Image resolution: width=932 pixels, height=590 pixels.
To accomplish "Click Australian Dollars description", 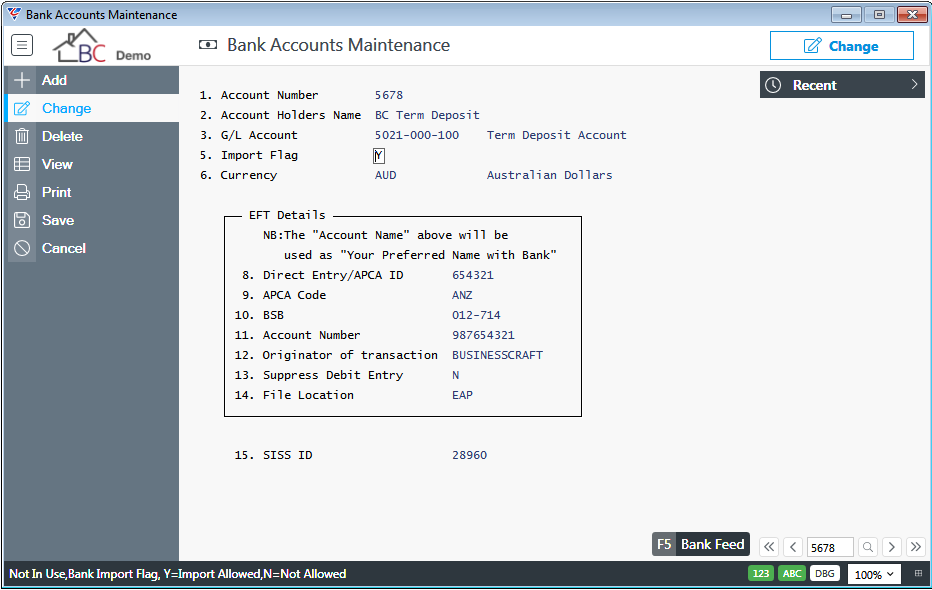I will point(549,175).
